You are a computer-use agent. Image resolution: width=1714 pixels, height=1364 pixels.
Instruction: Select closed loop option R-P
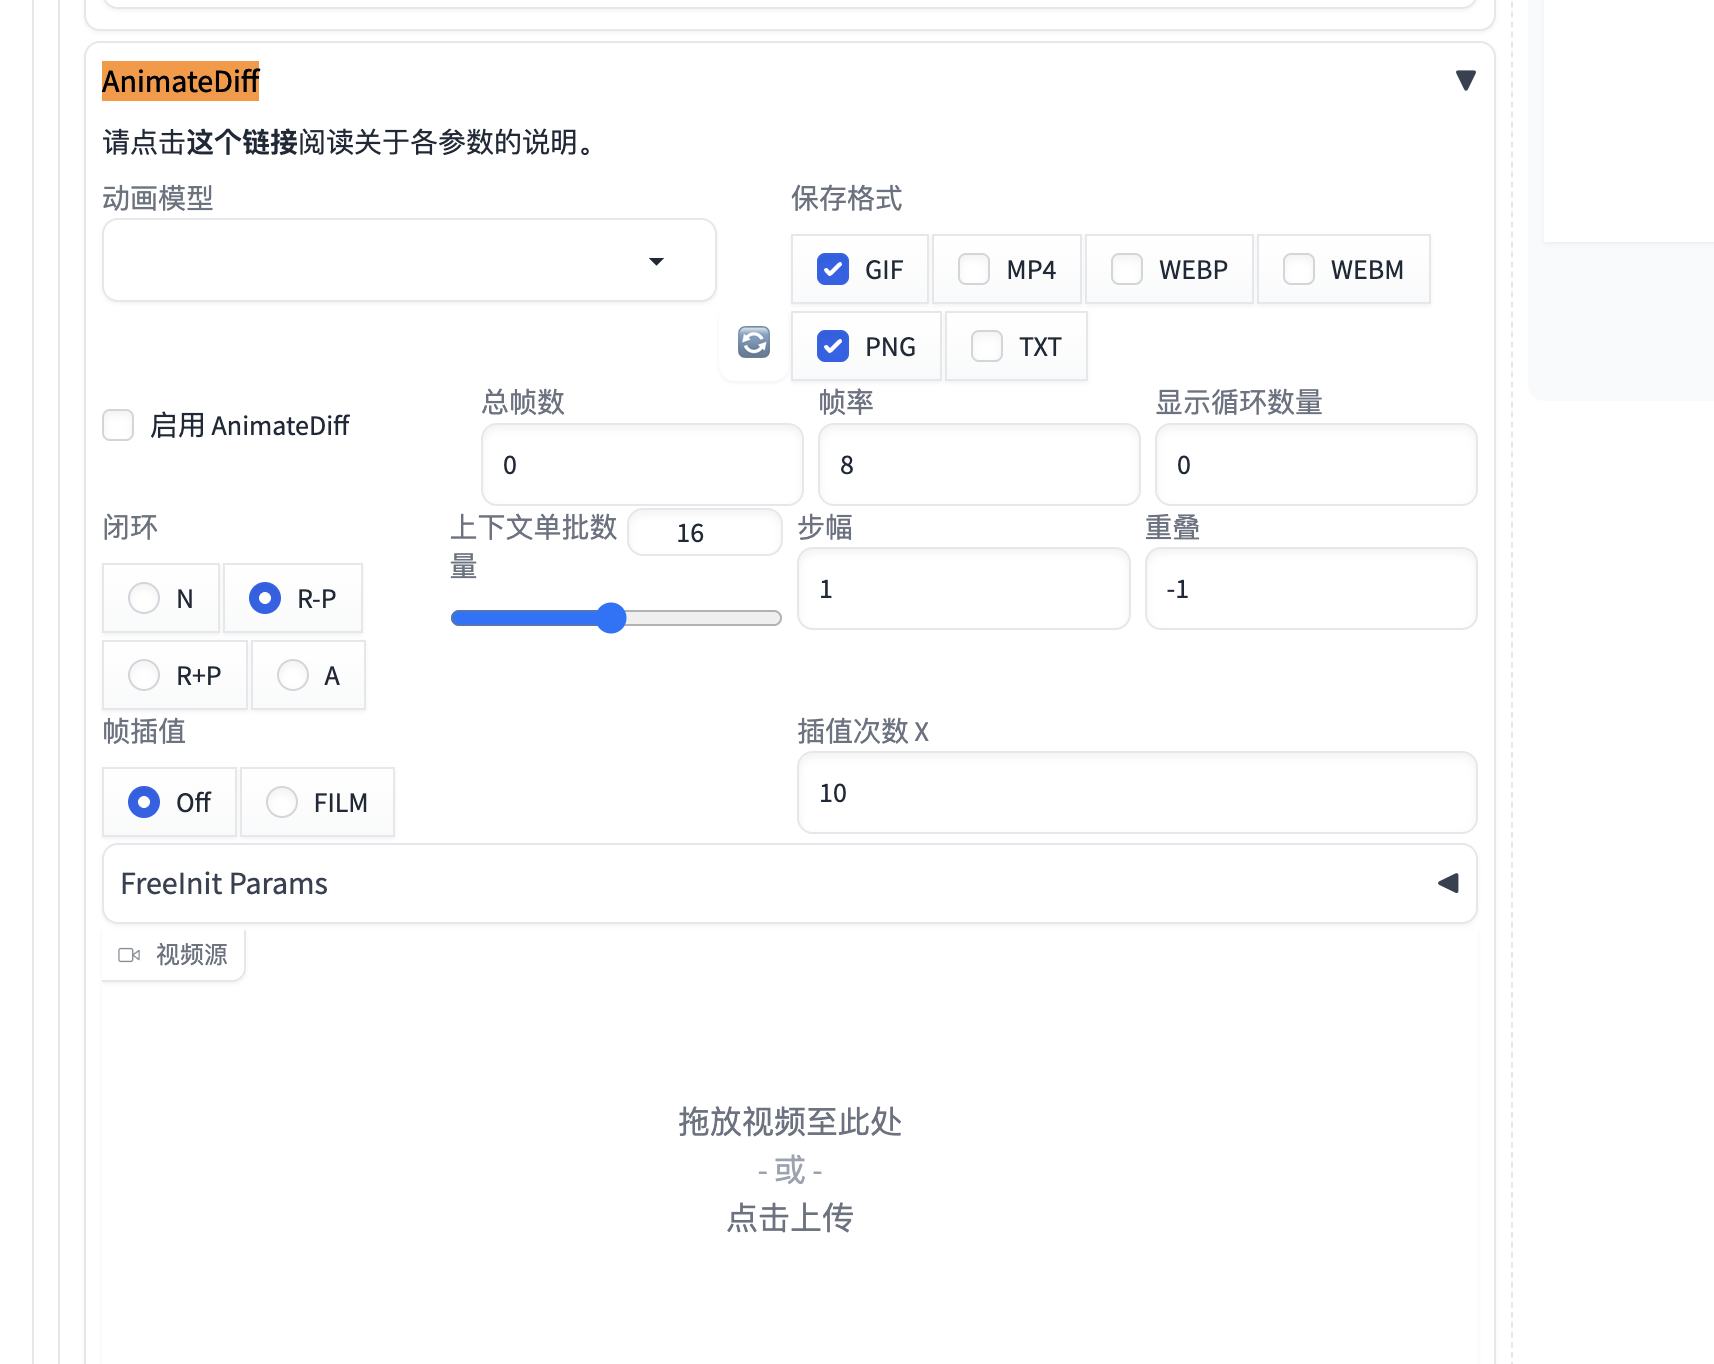click(265, 598)
